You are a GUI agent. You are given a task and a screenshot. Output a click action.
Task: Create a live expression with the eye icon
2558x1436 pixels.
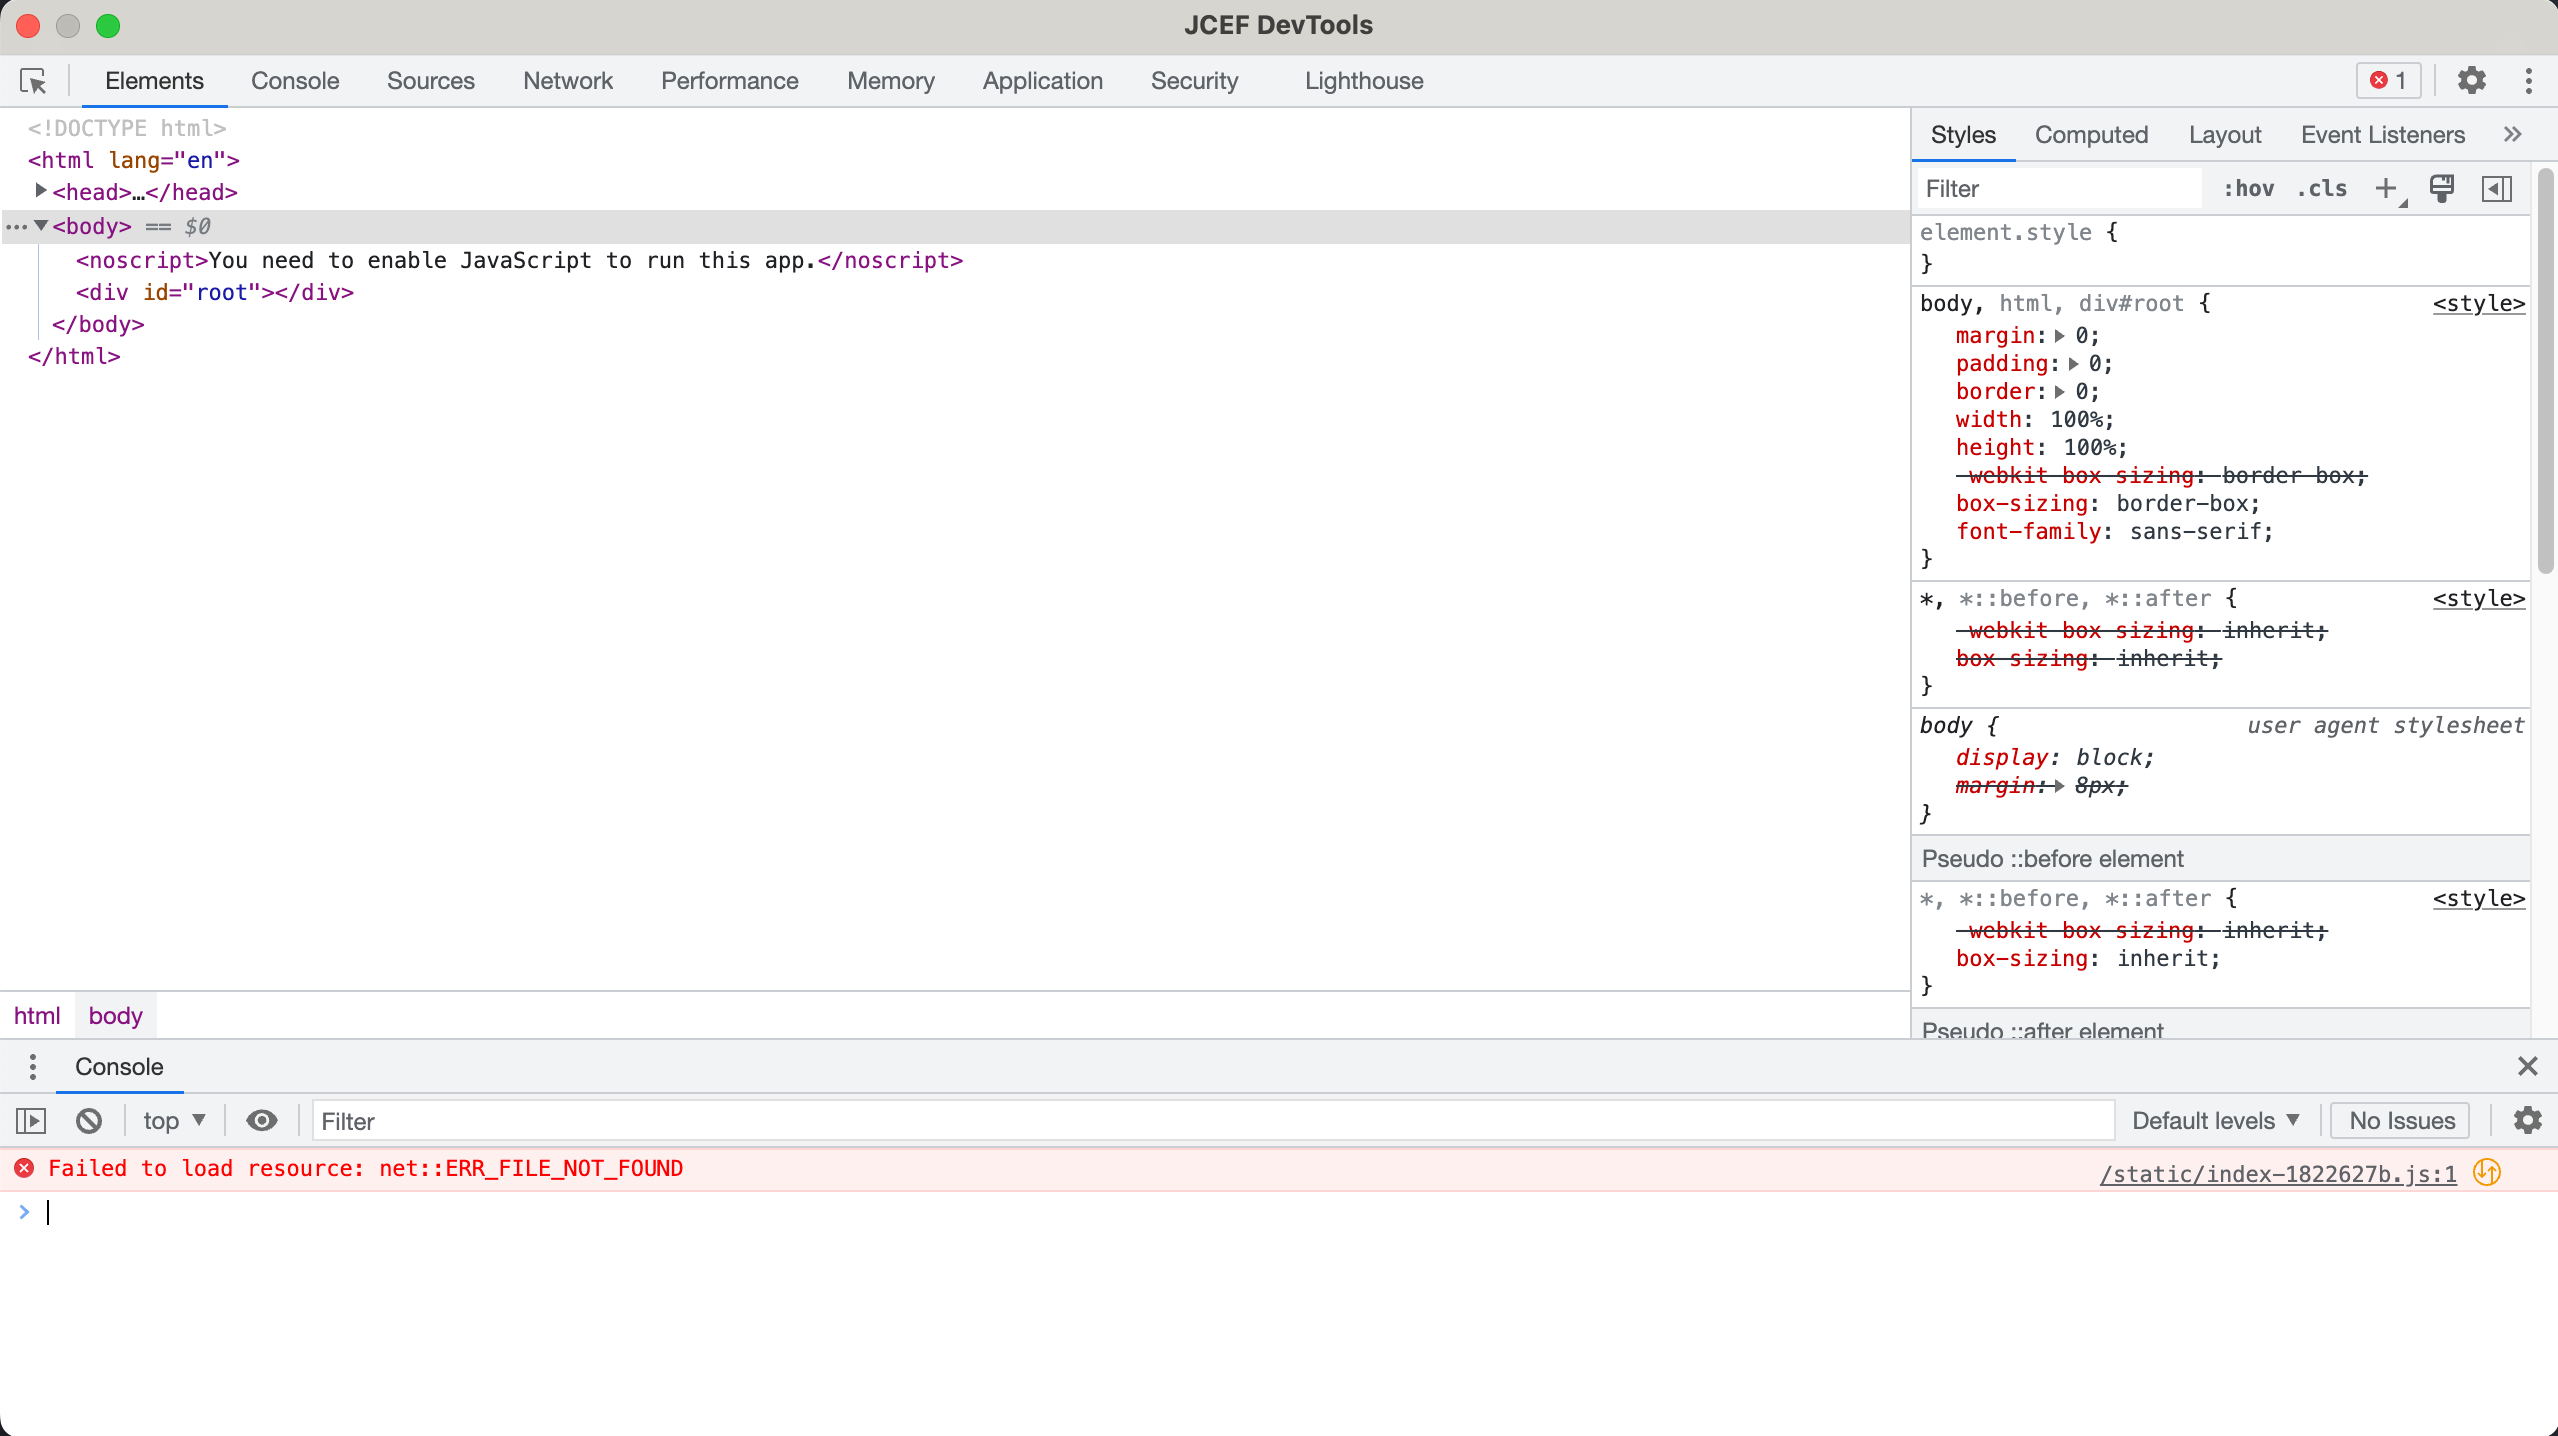[x=260, y=1120]
